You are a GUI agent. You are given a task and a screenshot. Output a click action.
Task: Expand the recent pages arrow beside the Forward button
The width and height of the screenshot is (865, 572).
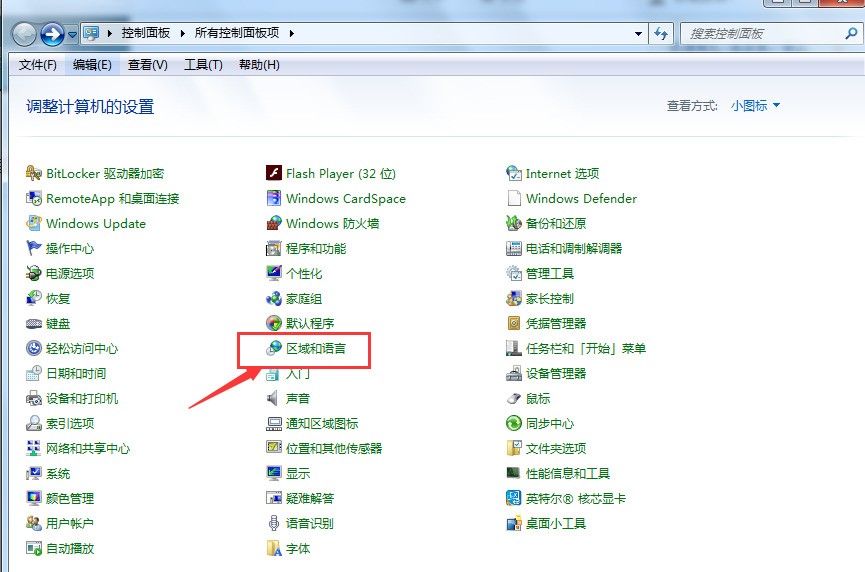[72, 34]
